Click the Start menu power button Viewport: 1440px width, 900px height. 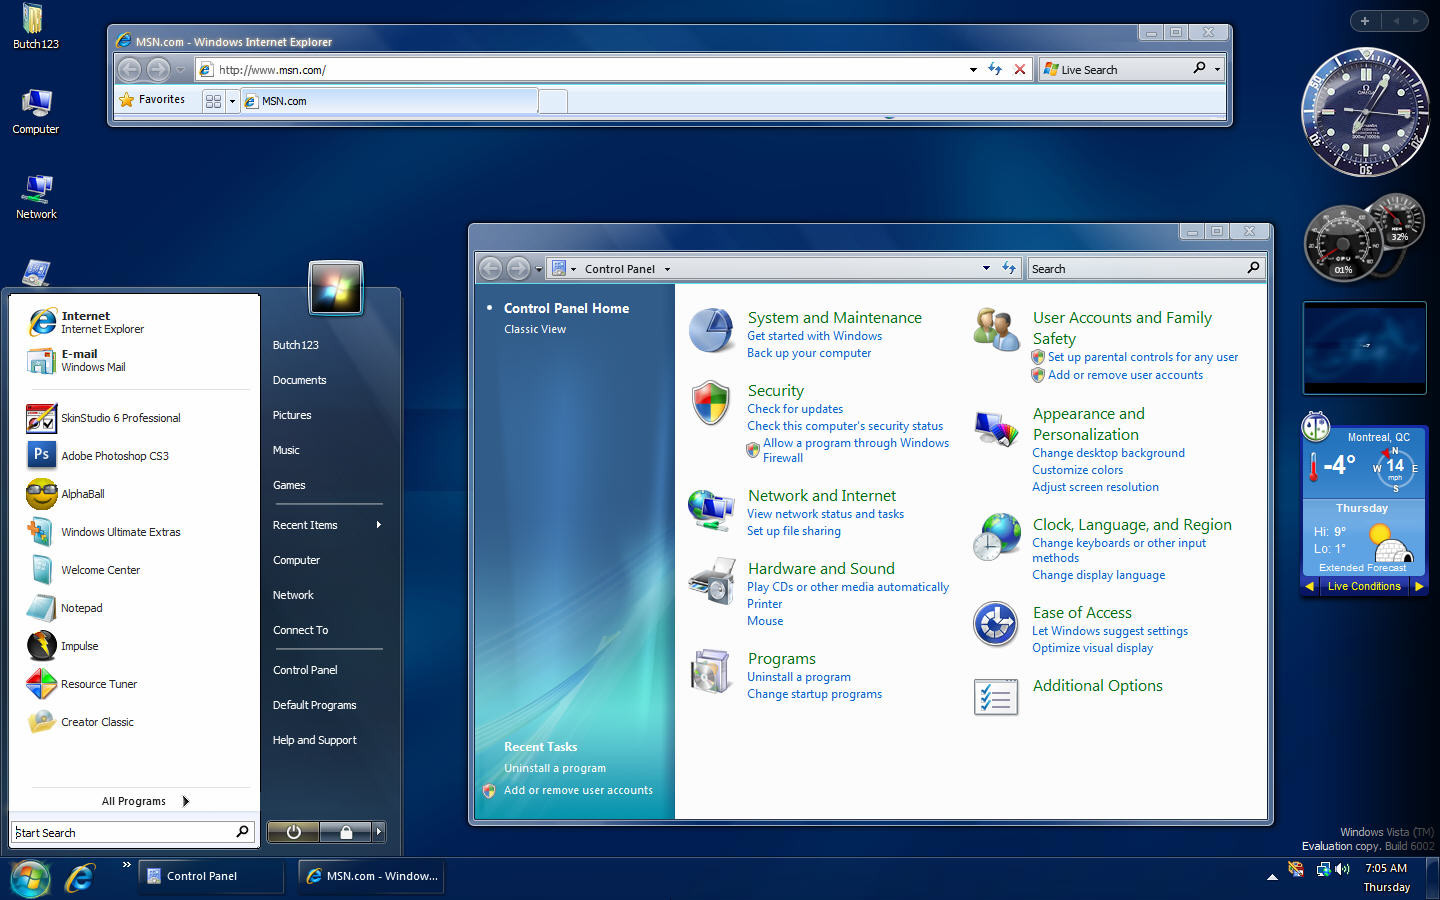pos(293,832)
